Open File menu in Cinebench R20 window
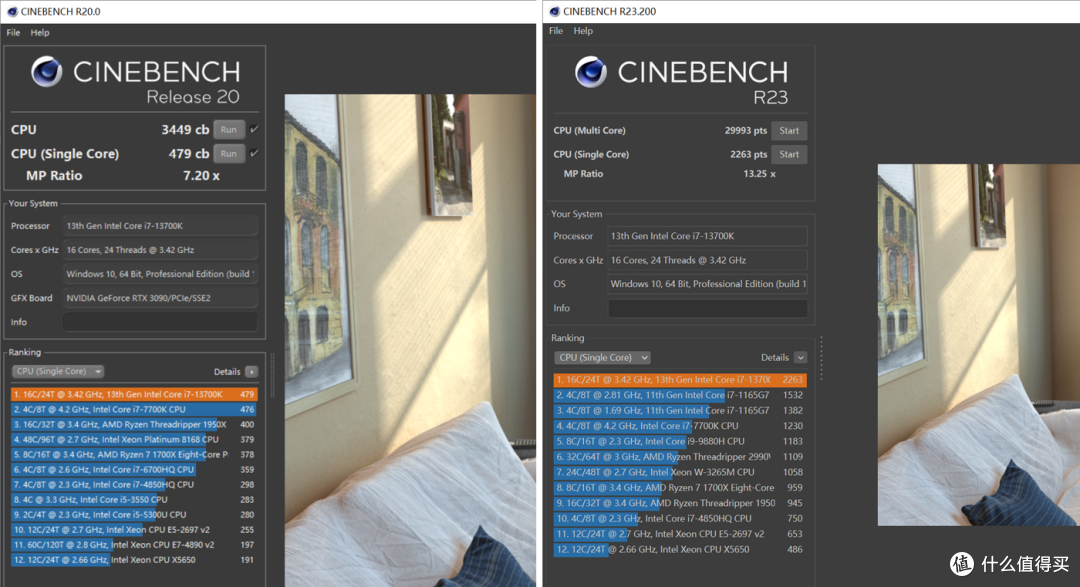This screenshot has height=587, width=1080. pyautogui.click(x=13, y=32)
